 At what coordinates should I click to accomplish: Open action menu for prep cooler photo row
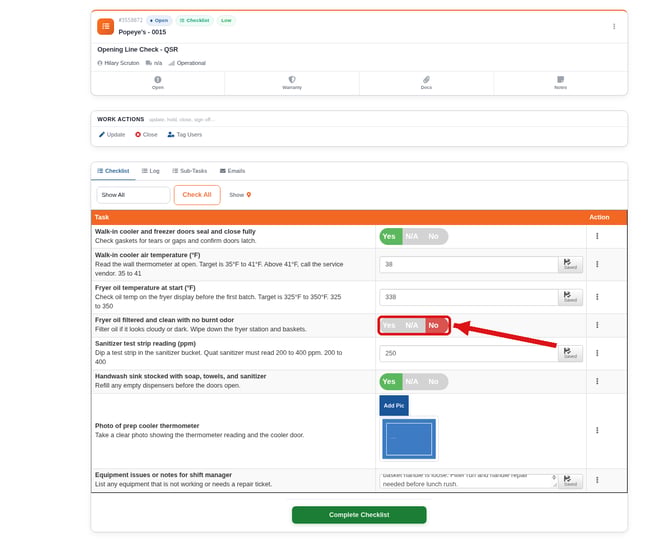[597, 431]
